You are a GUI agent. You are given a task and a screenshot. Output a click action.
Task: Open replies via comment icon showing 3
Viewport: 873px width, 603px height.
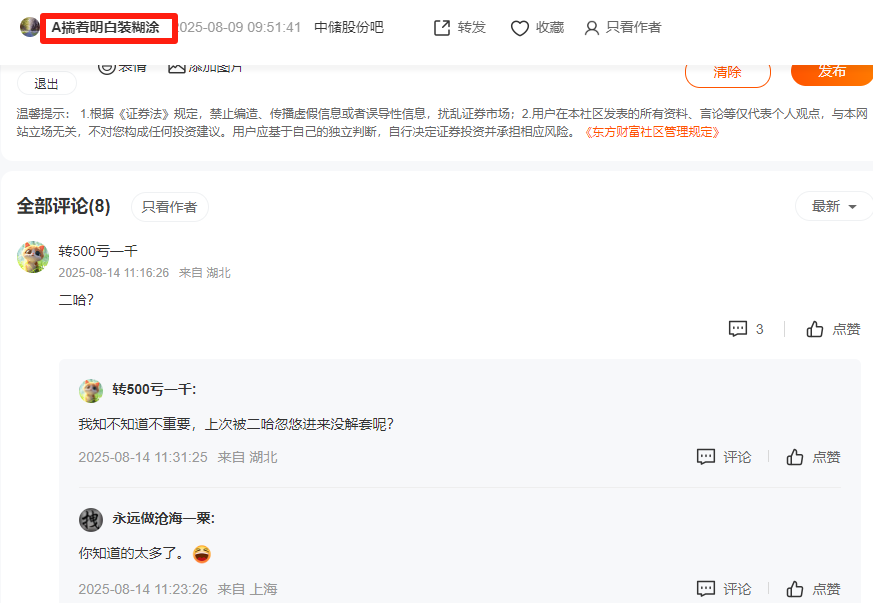738,329
